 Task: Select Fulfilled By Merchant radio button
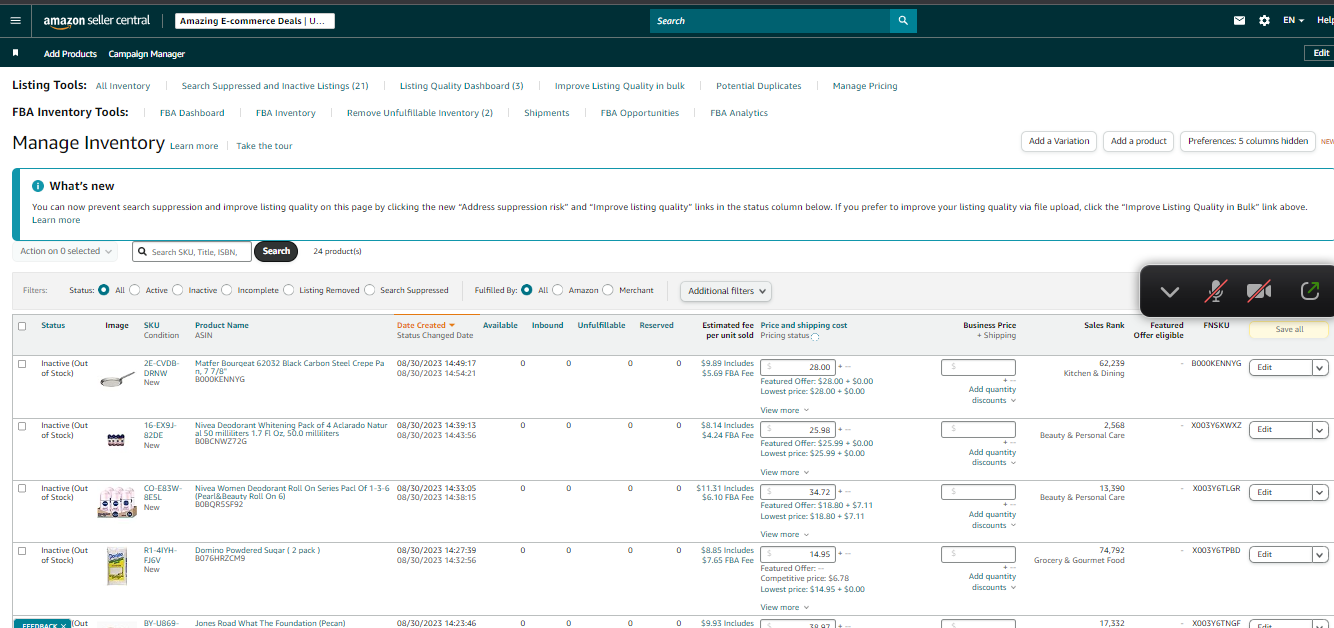pos(609,290)
